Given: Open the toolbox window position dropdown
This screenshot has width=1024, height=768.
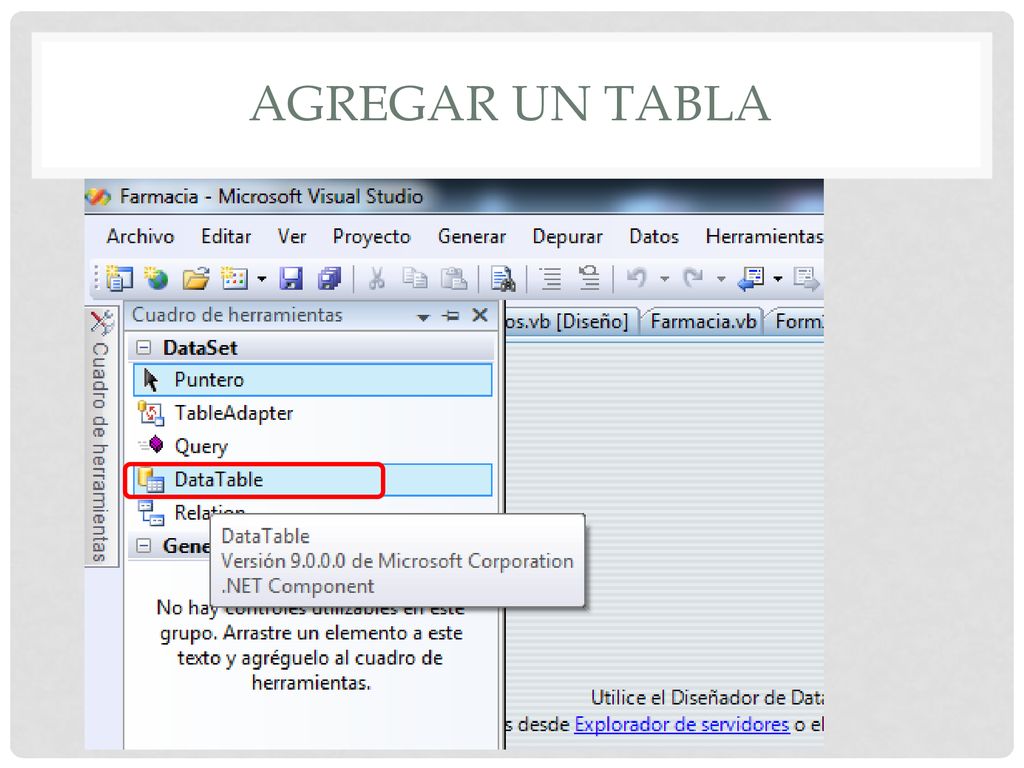Looking at the screenshot, I should pos(423,317).
